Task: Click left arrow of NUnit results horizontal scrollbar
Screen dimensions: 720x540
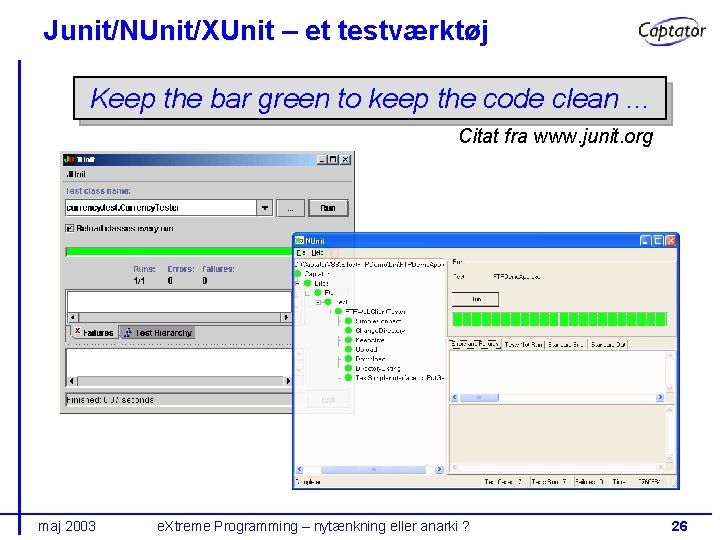Action: (455, 398)
